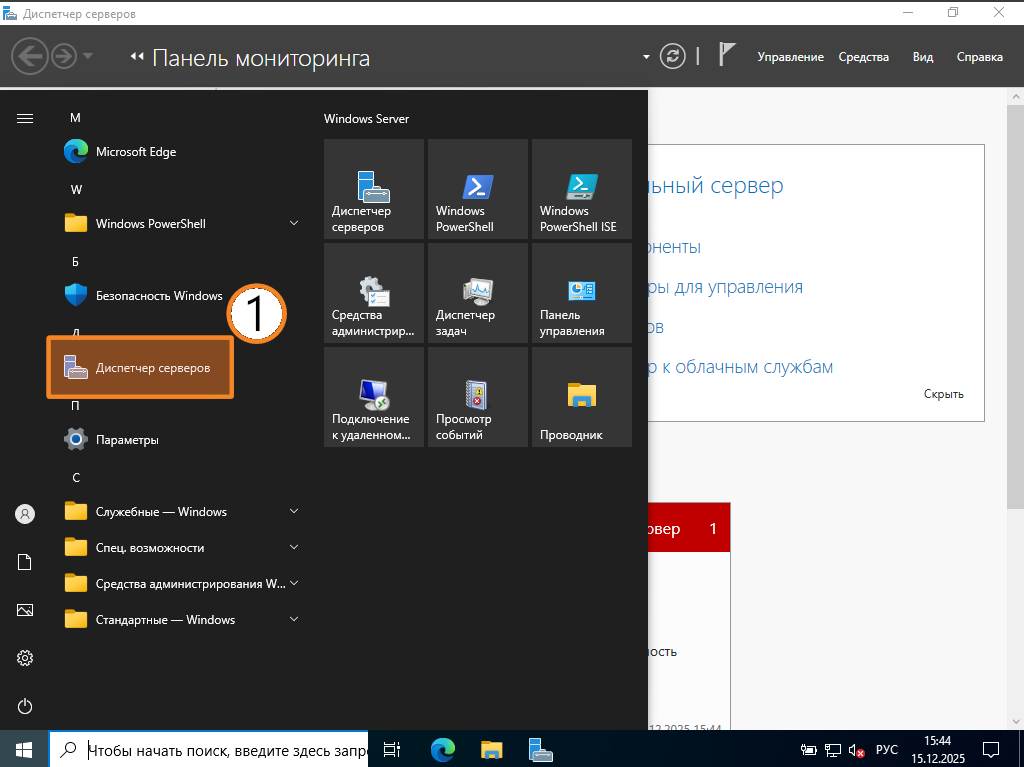
Task: Open the Task Manager tile
Action: (477, 294)
